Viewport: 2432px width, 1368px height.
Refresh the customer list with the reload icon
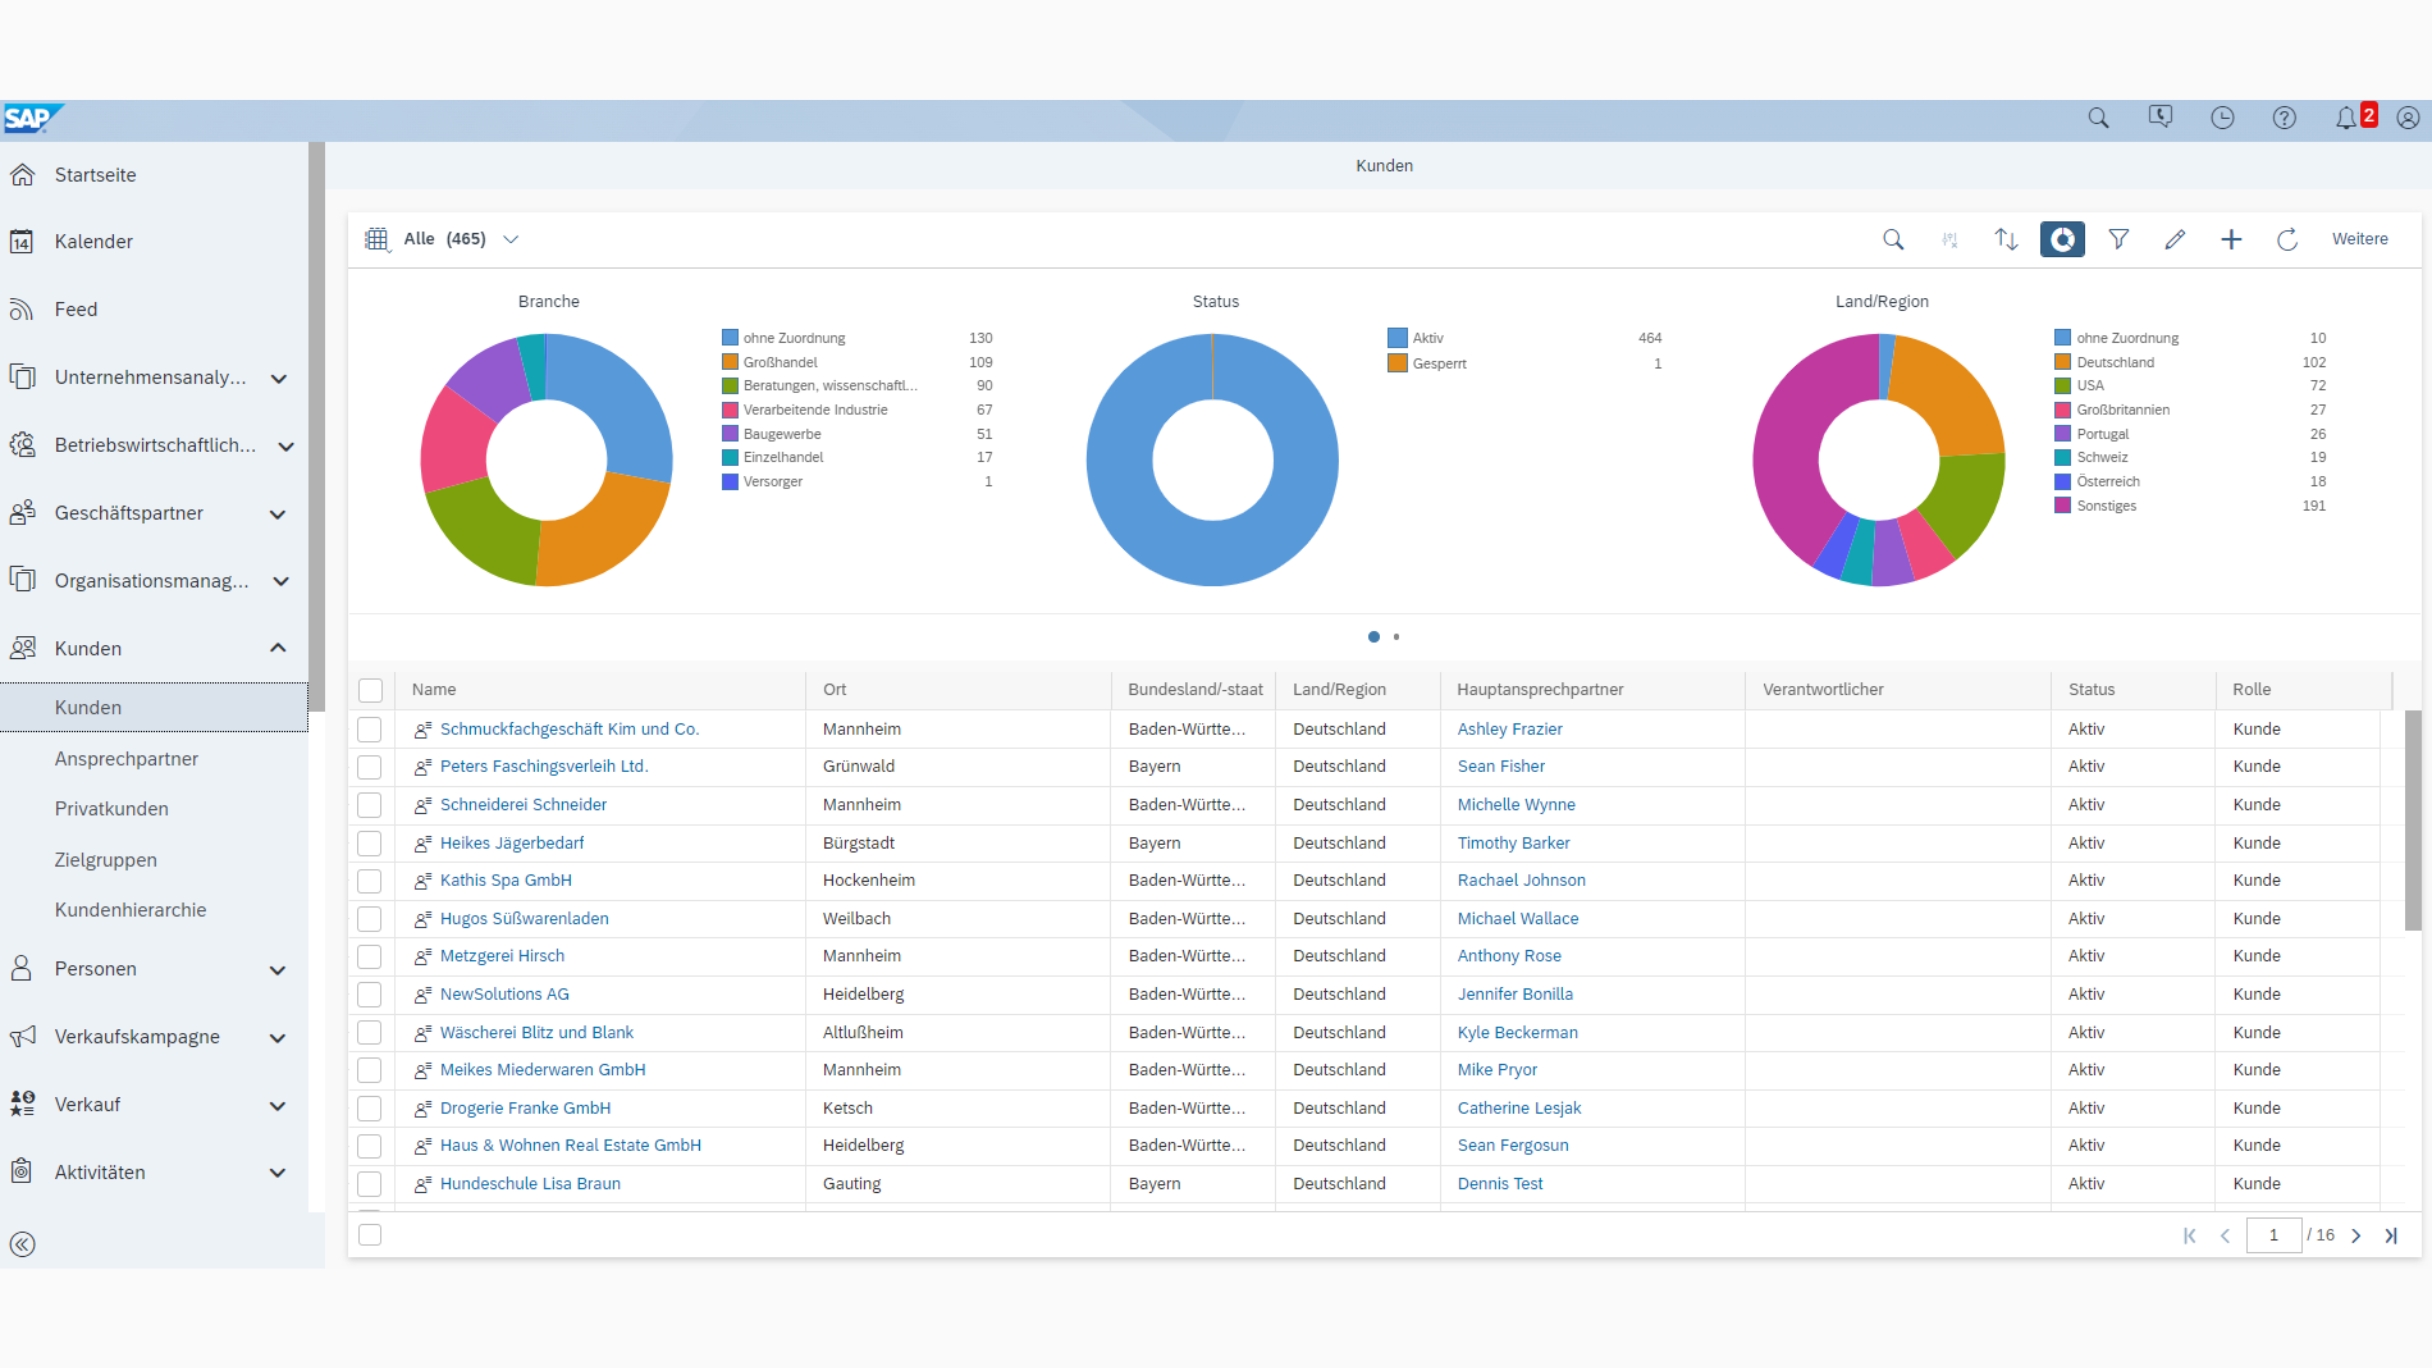2287,239
